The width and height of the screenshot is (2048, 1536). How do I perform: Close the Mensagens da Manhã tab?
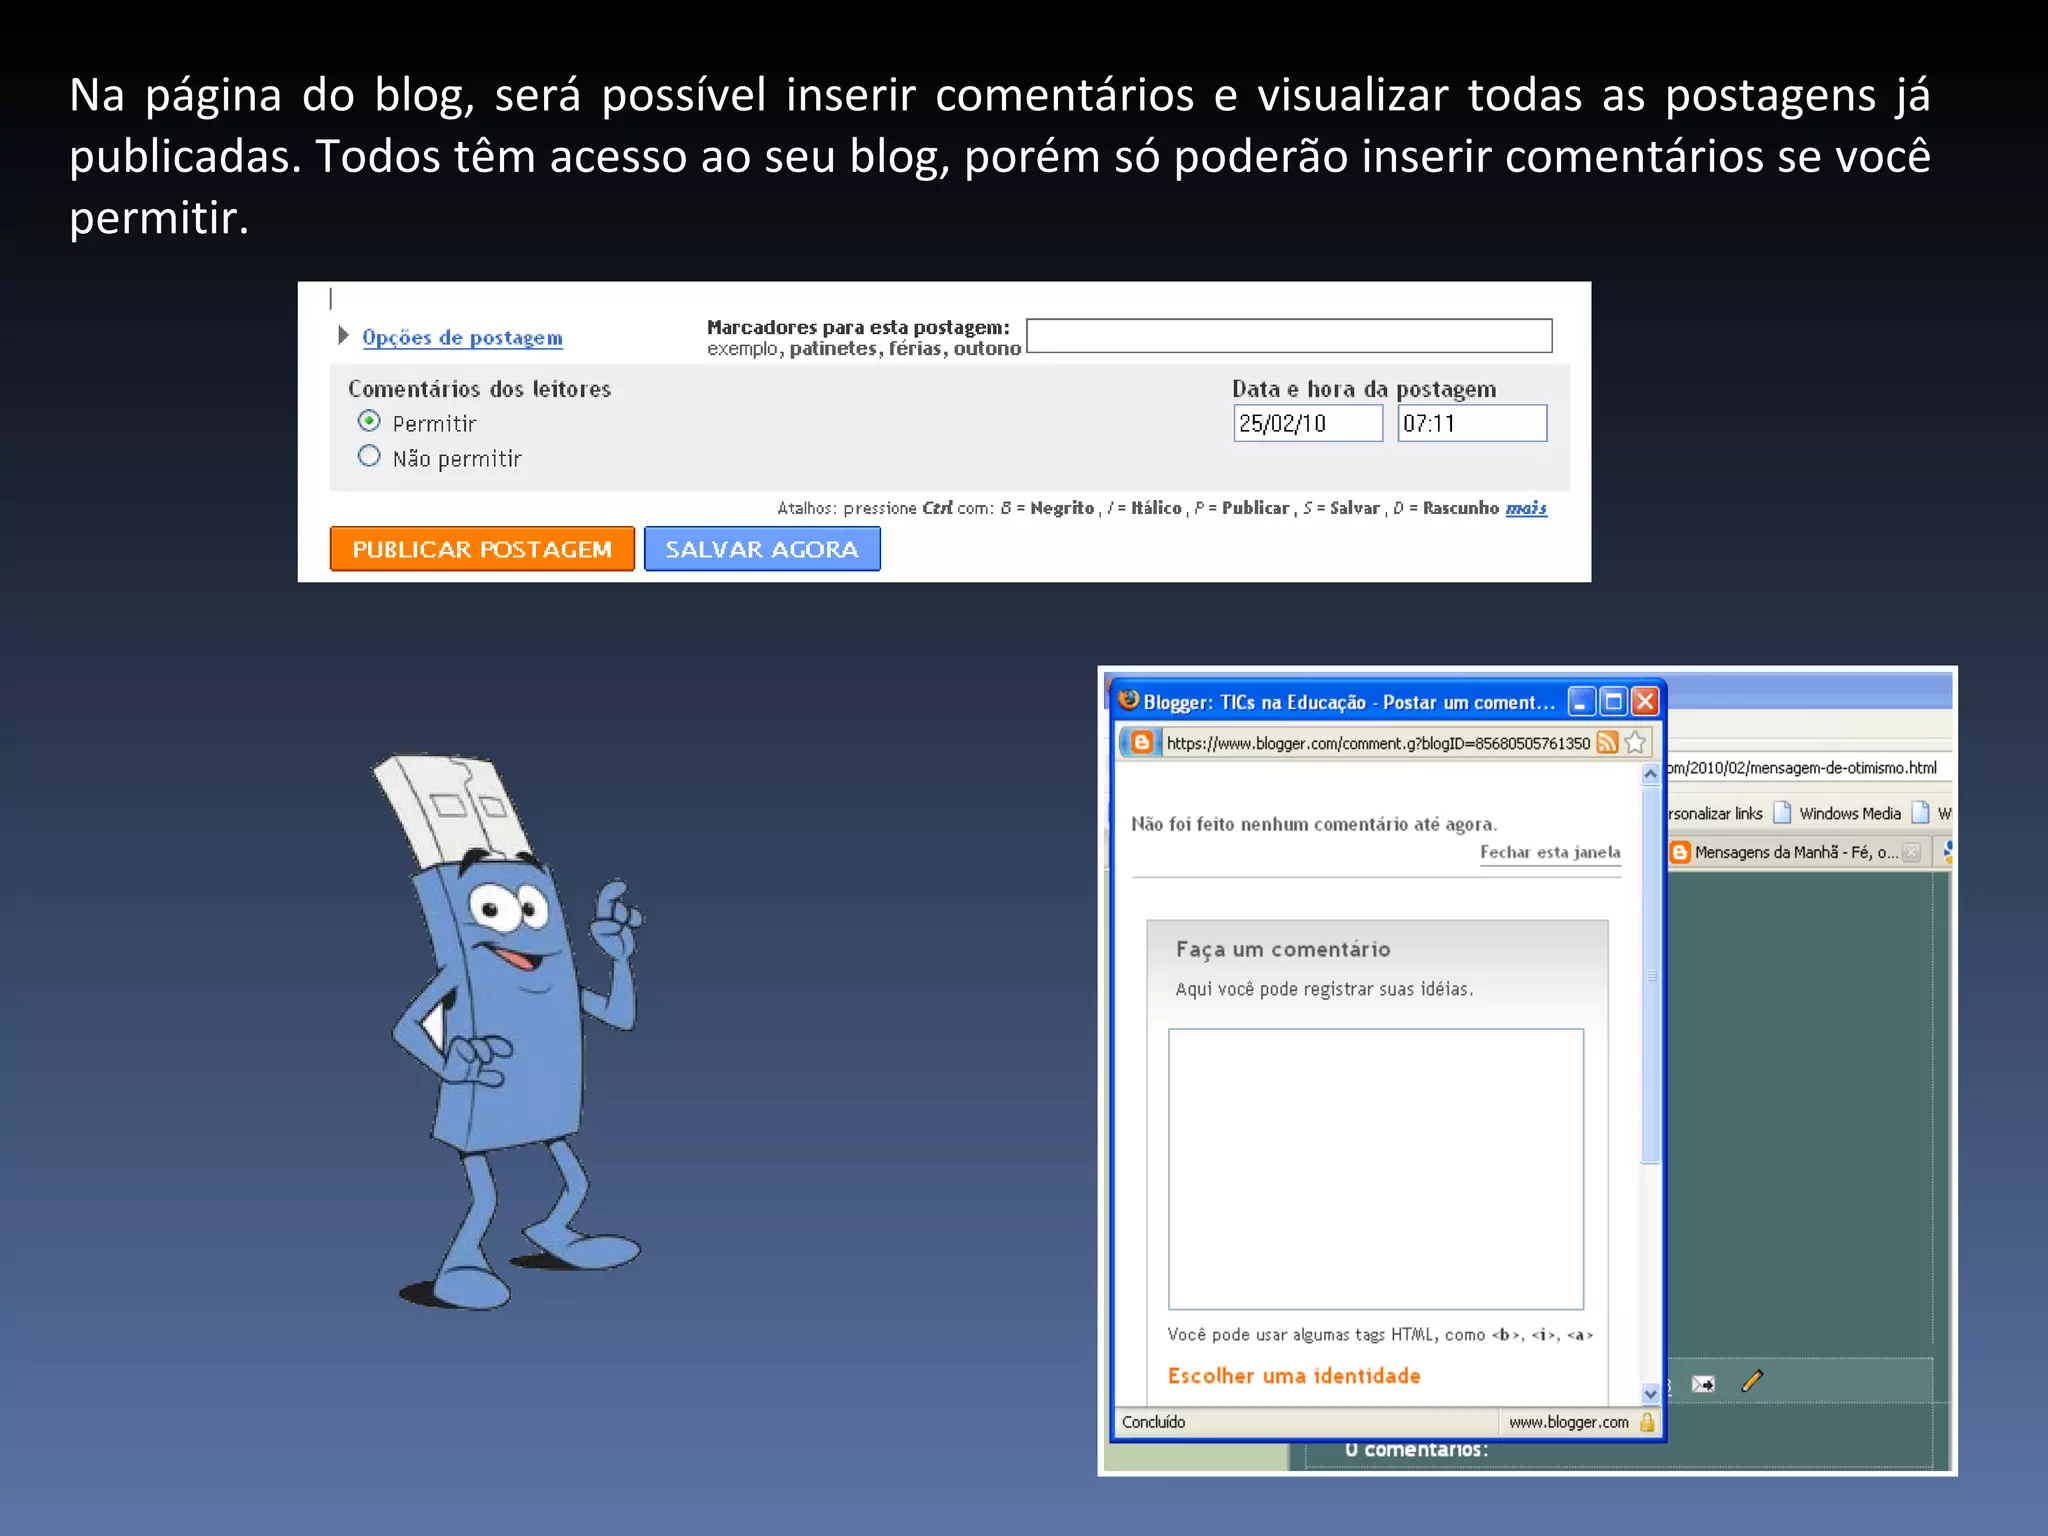(x=1912, y=852)
